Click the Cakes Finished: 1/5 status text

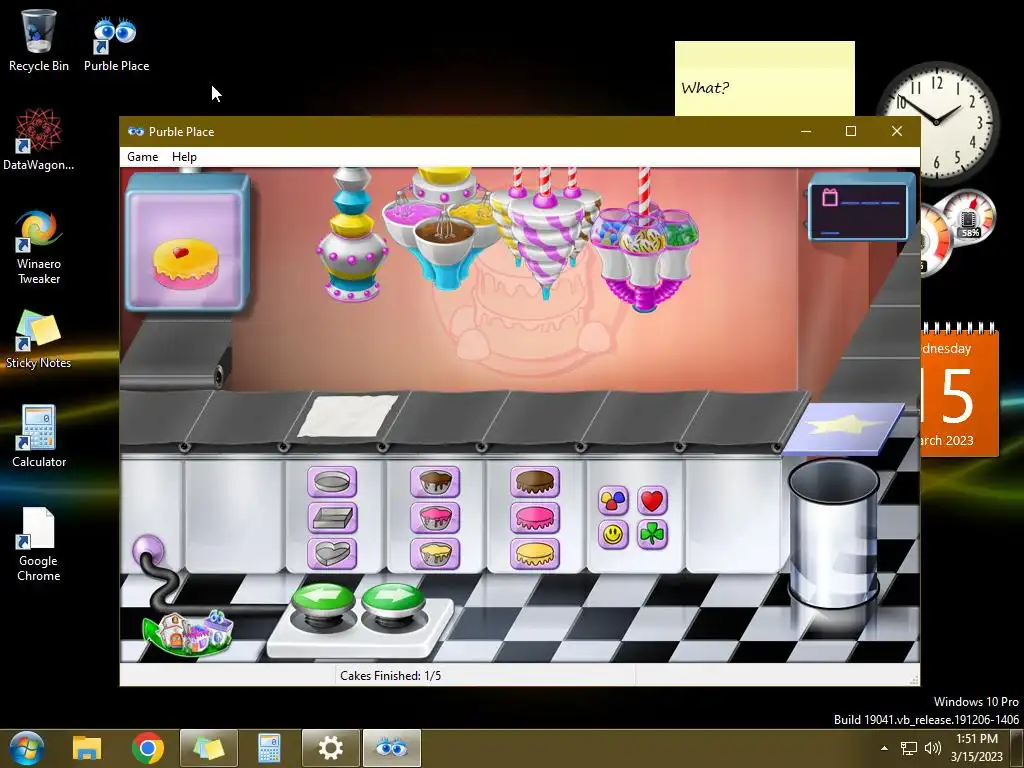(391, 676)
